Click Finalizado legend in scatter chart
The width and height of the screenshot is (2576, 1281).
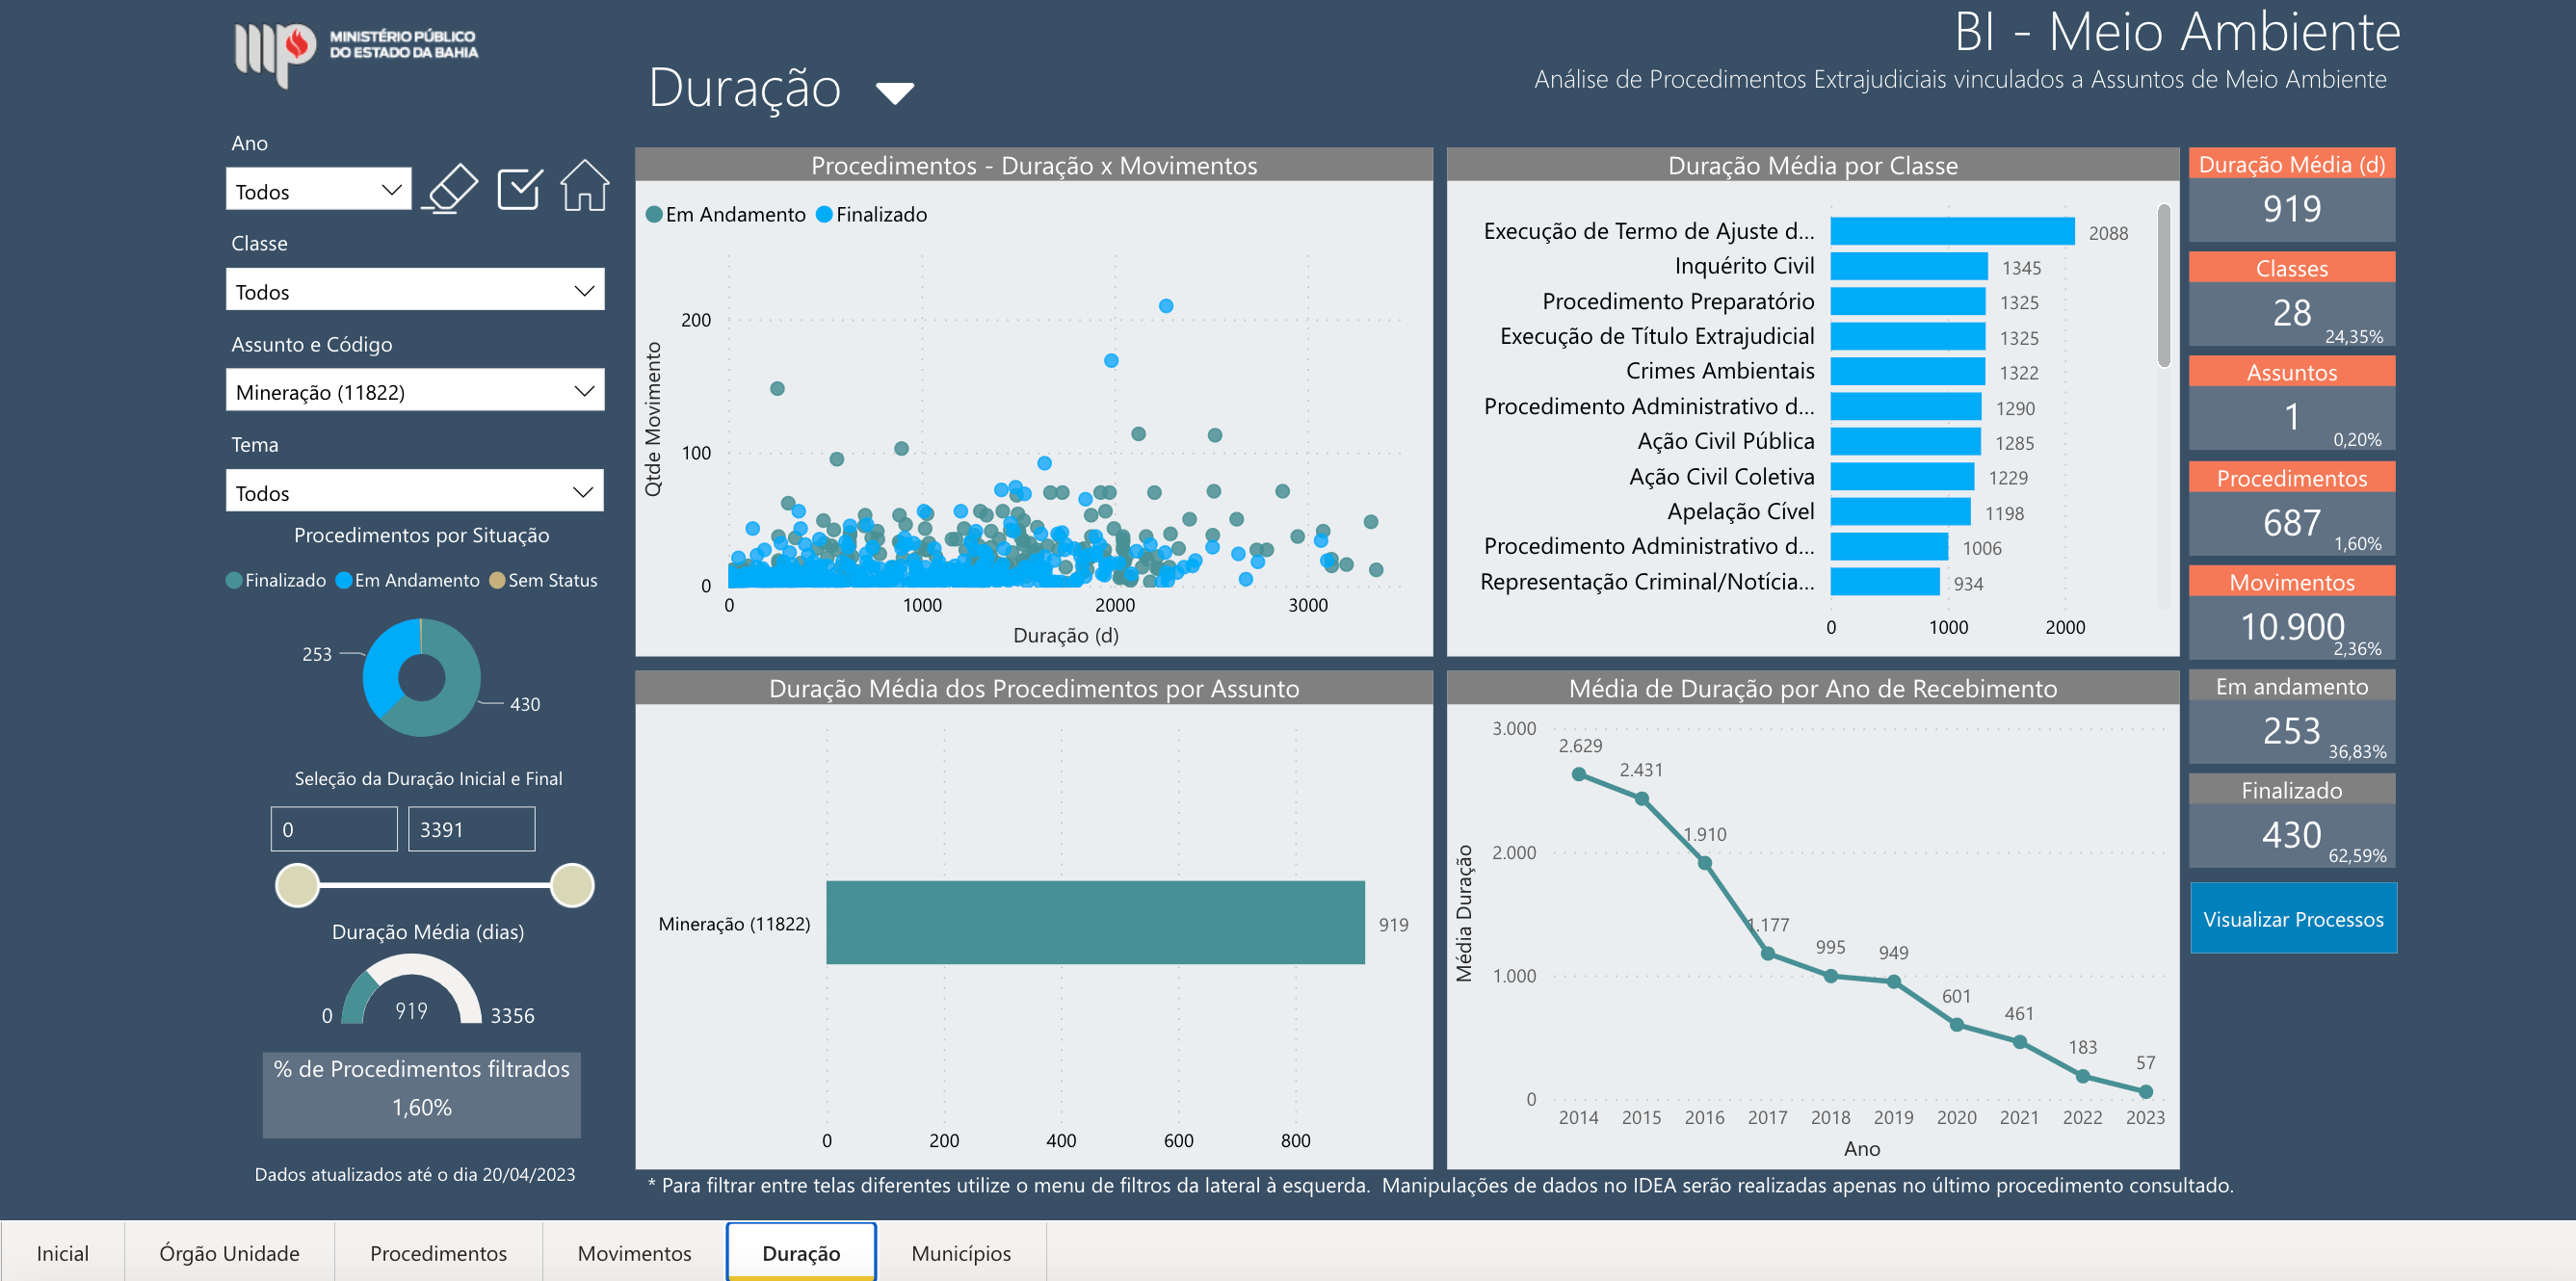(872, 215)
